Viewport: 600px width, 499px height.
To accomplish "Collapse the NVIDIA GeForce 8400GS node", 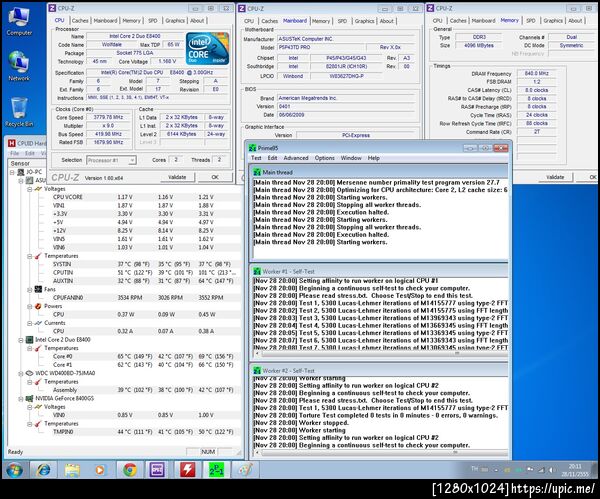I will [21, 398].
